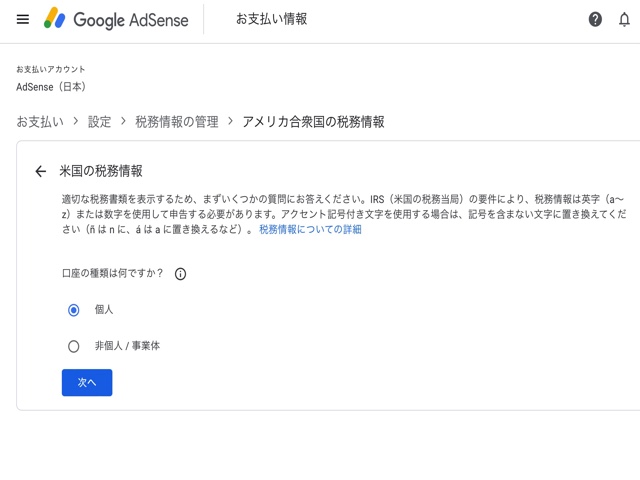The width and height of the screenshot is (640, 480).
Task: Click the chevron after the 設定 breadcrumb
Action: click(x=123, y=122)
